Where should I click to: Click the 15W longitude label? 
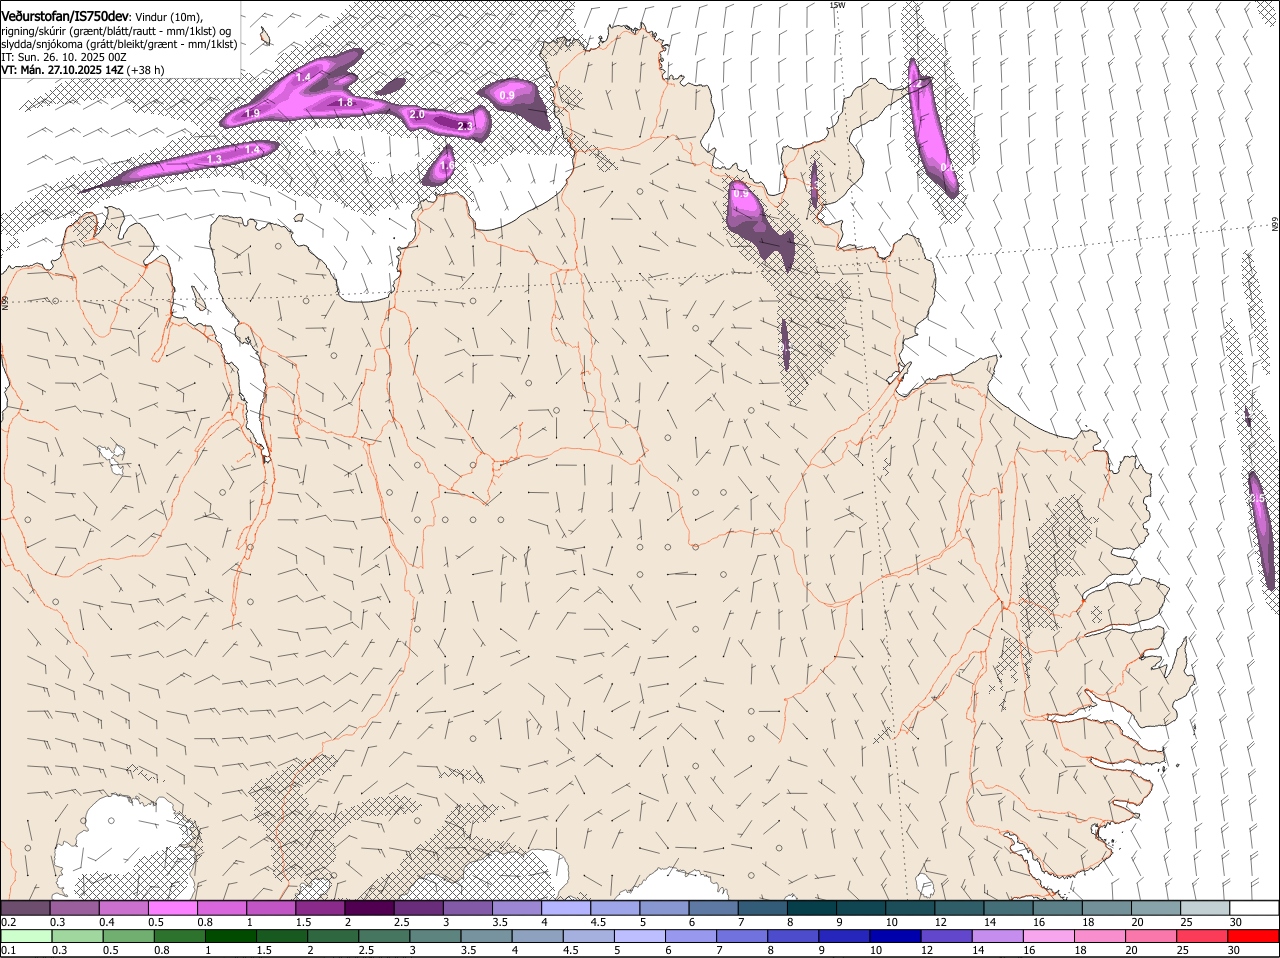coord(837,5)
